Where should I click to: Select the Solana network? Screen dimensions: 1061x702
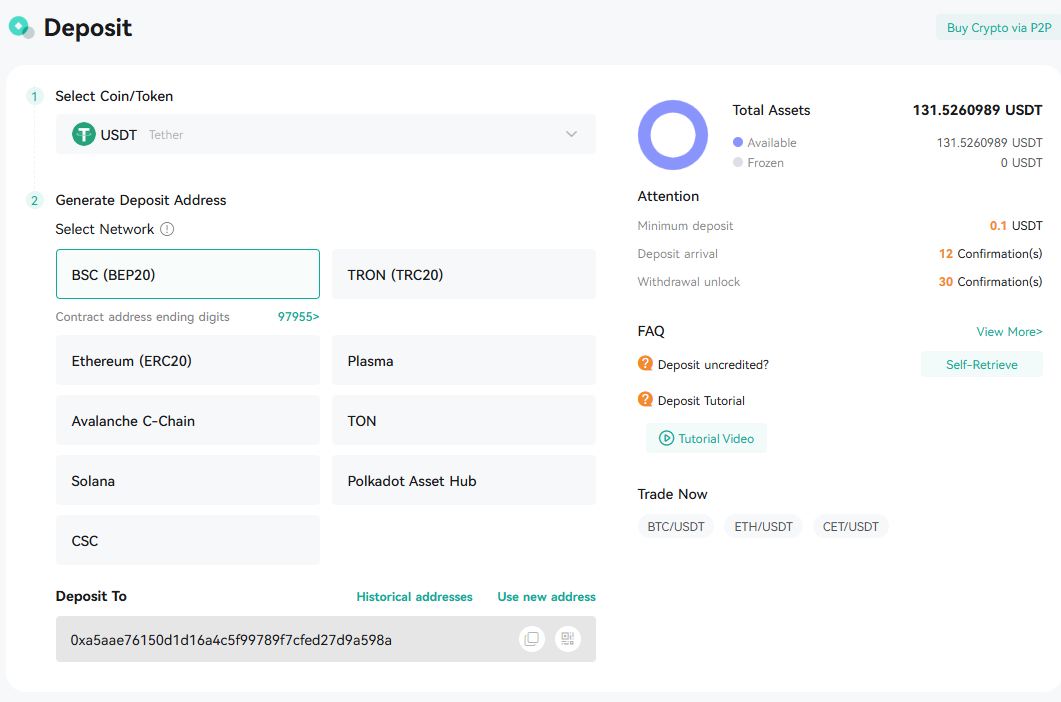pos(187,480)
